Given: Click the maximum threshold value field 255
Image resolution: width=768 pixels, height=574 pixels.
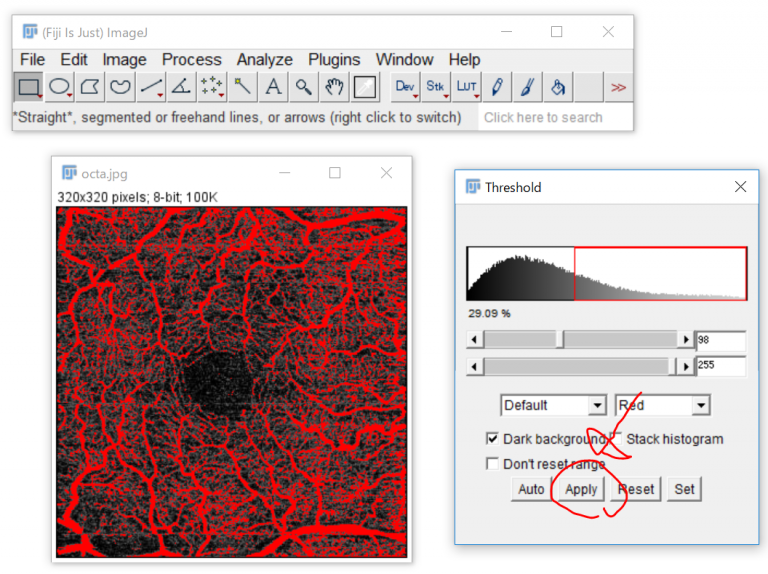Looking at the screenshot, I should [x=720, y=365].
